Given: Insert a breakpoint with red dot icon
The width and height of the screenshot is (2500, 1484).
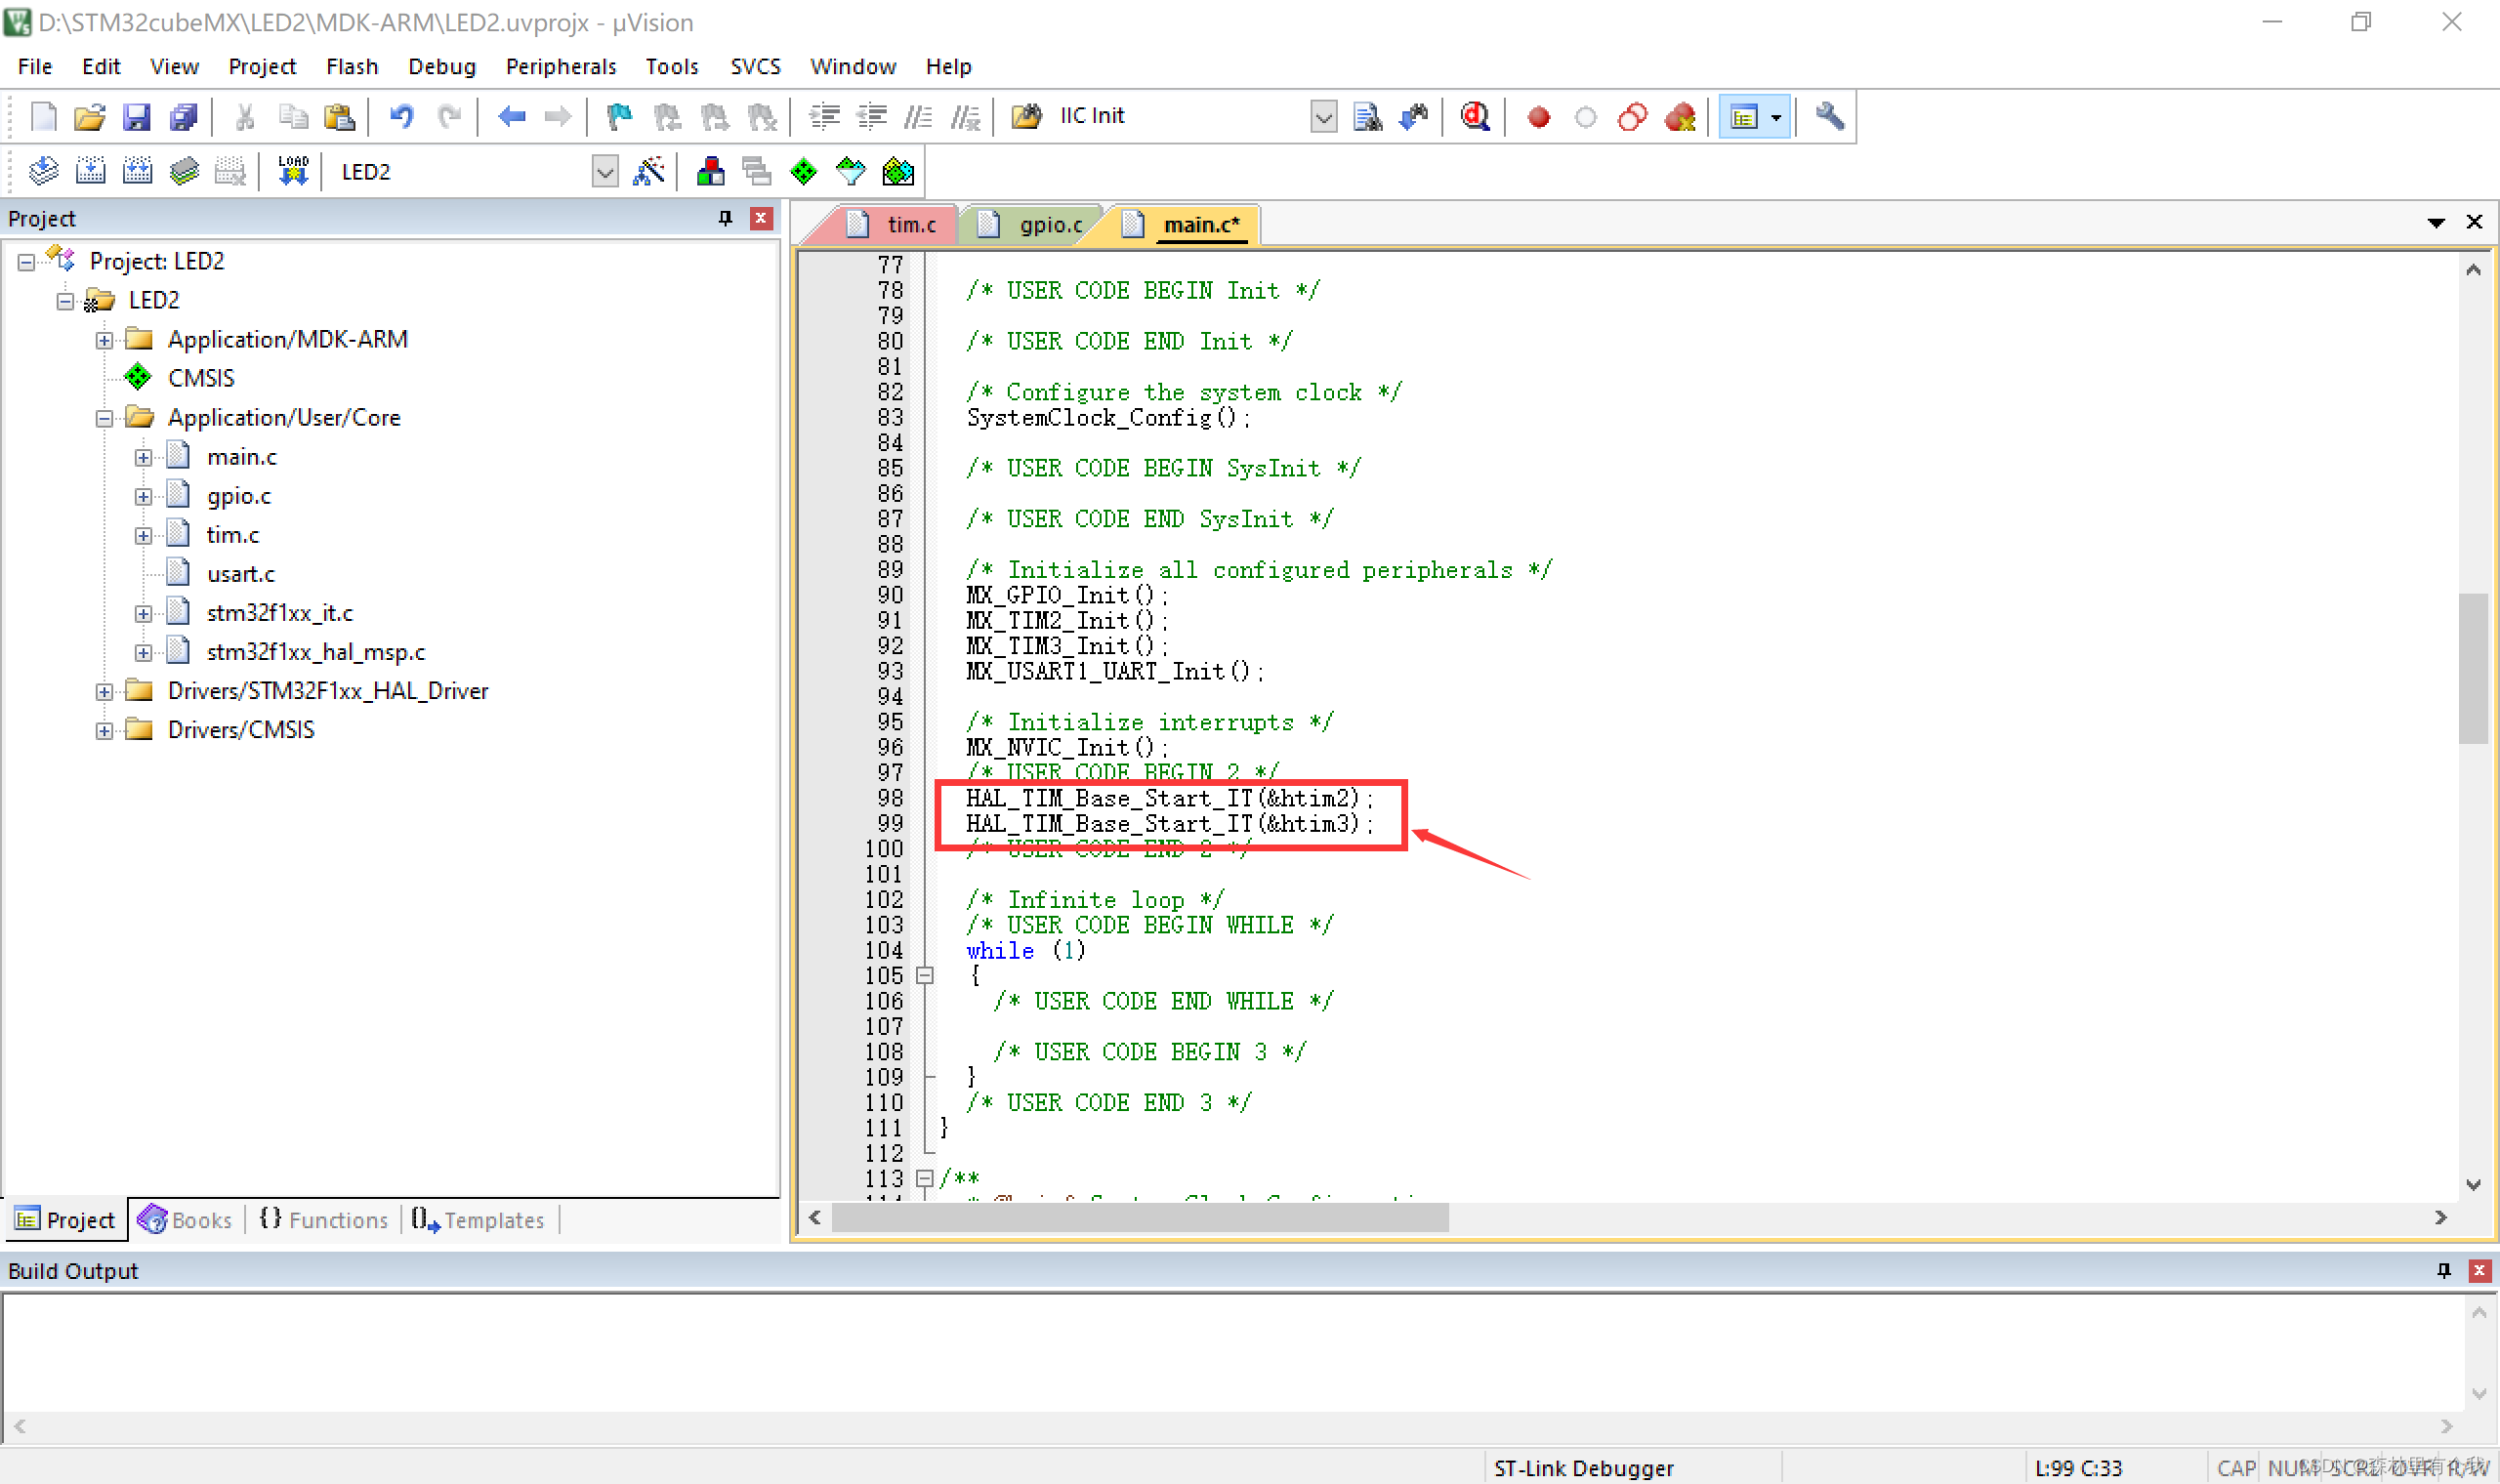Looking at the screenshot, I should [x=1538, y=117].
